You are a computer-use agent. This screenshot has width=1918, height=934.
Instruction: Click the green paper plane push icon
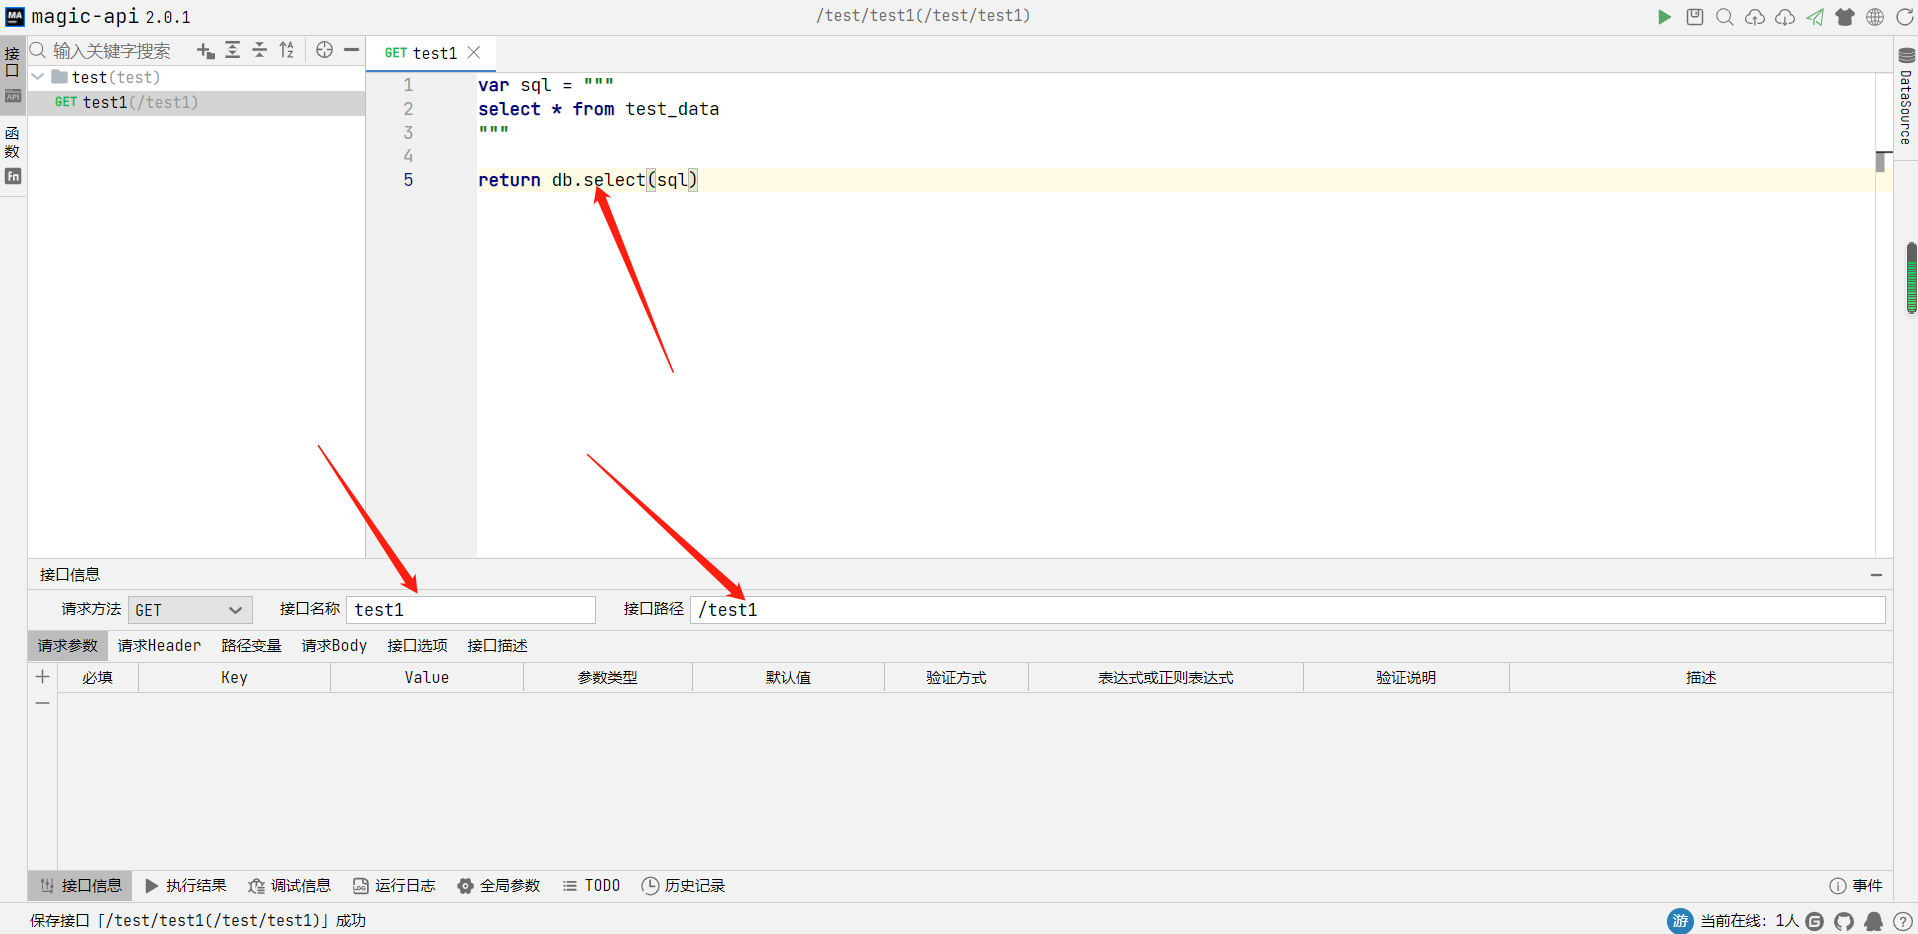click(1814, 17)
